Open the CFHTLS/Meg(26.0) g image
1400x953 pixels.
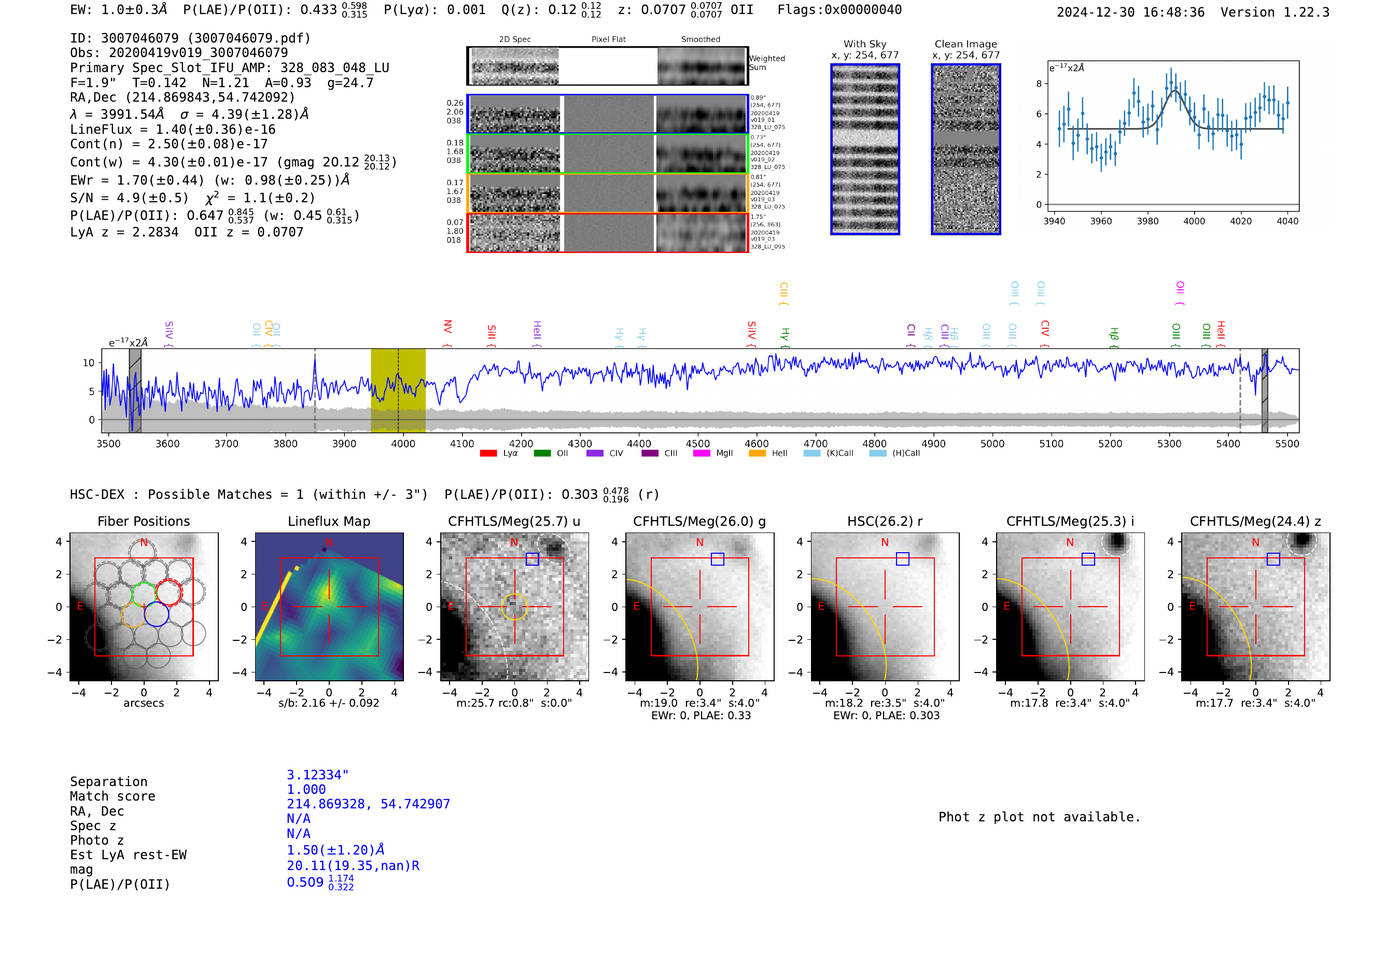700,607
